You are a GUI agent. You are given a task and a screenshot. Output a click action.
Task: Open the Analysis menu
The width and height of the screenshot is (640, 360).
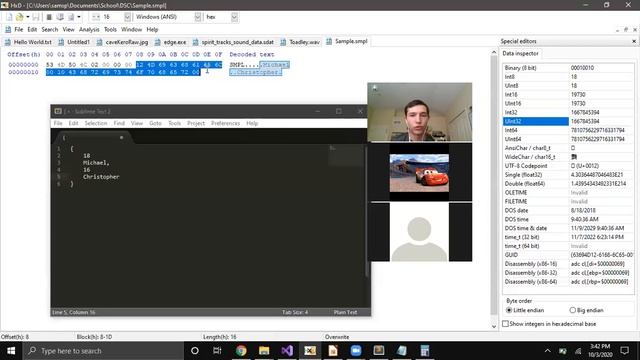(x=89, y=29)
